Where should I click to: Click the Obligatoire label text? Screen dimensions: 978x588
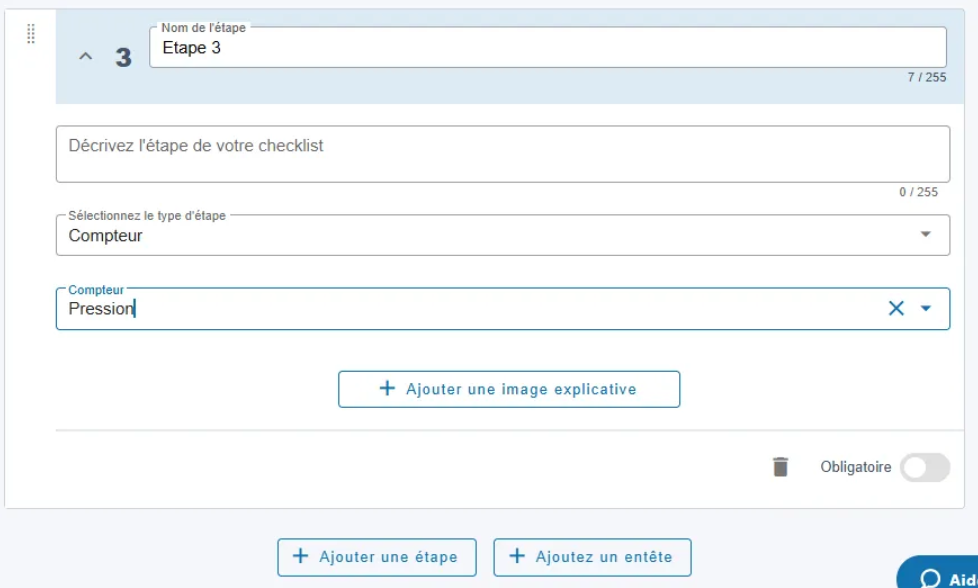855,466
